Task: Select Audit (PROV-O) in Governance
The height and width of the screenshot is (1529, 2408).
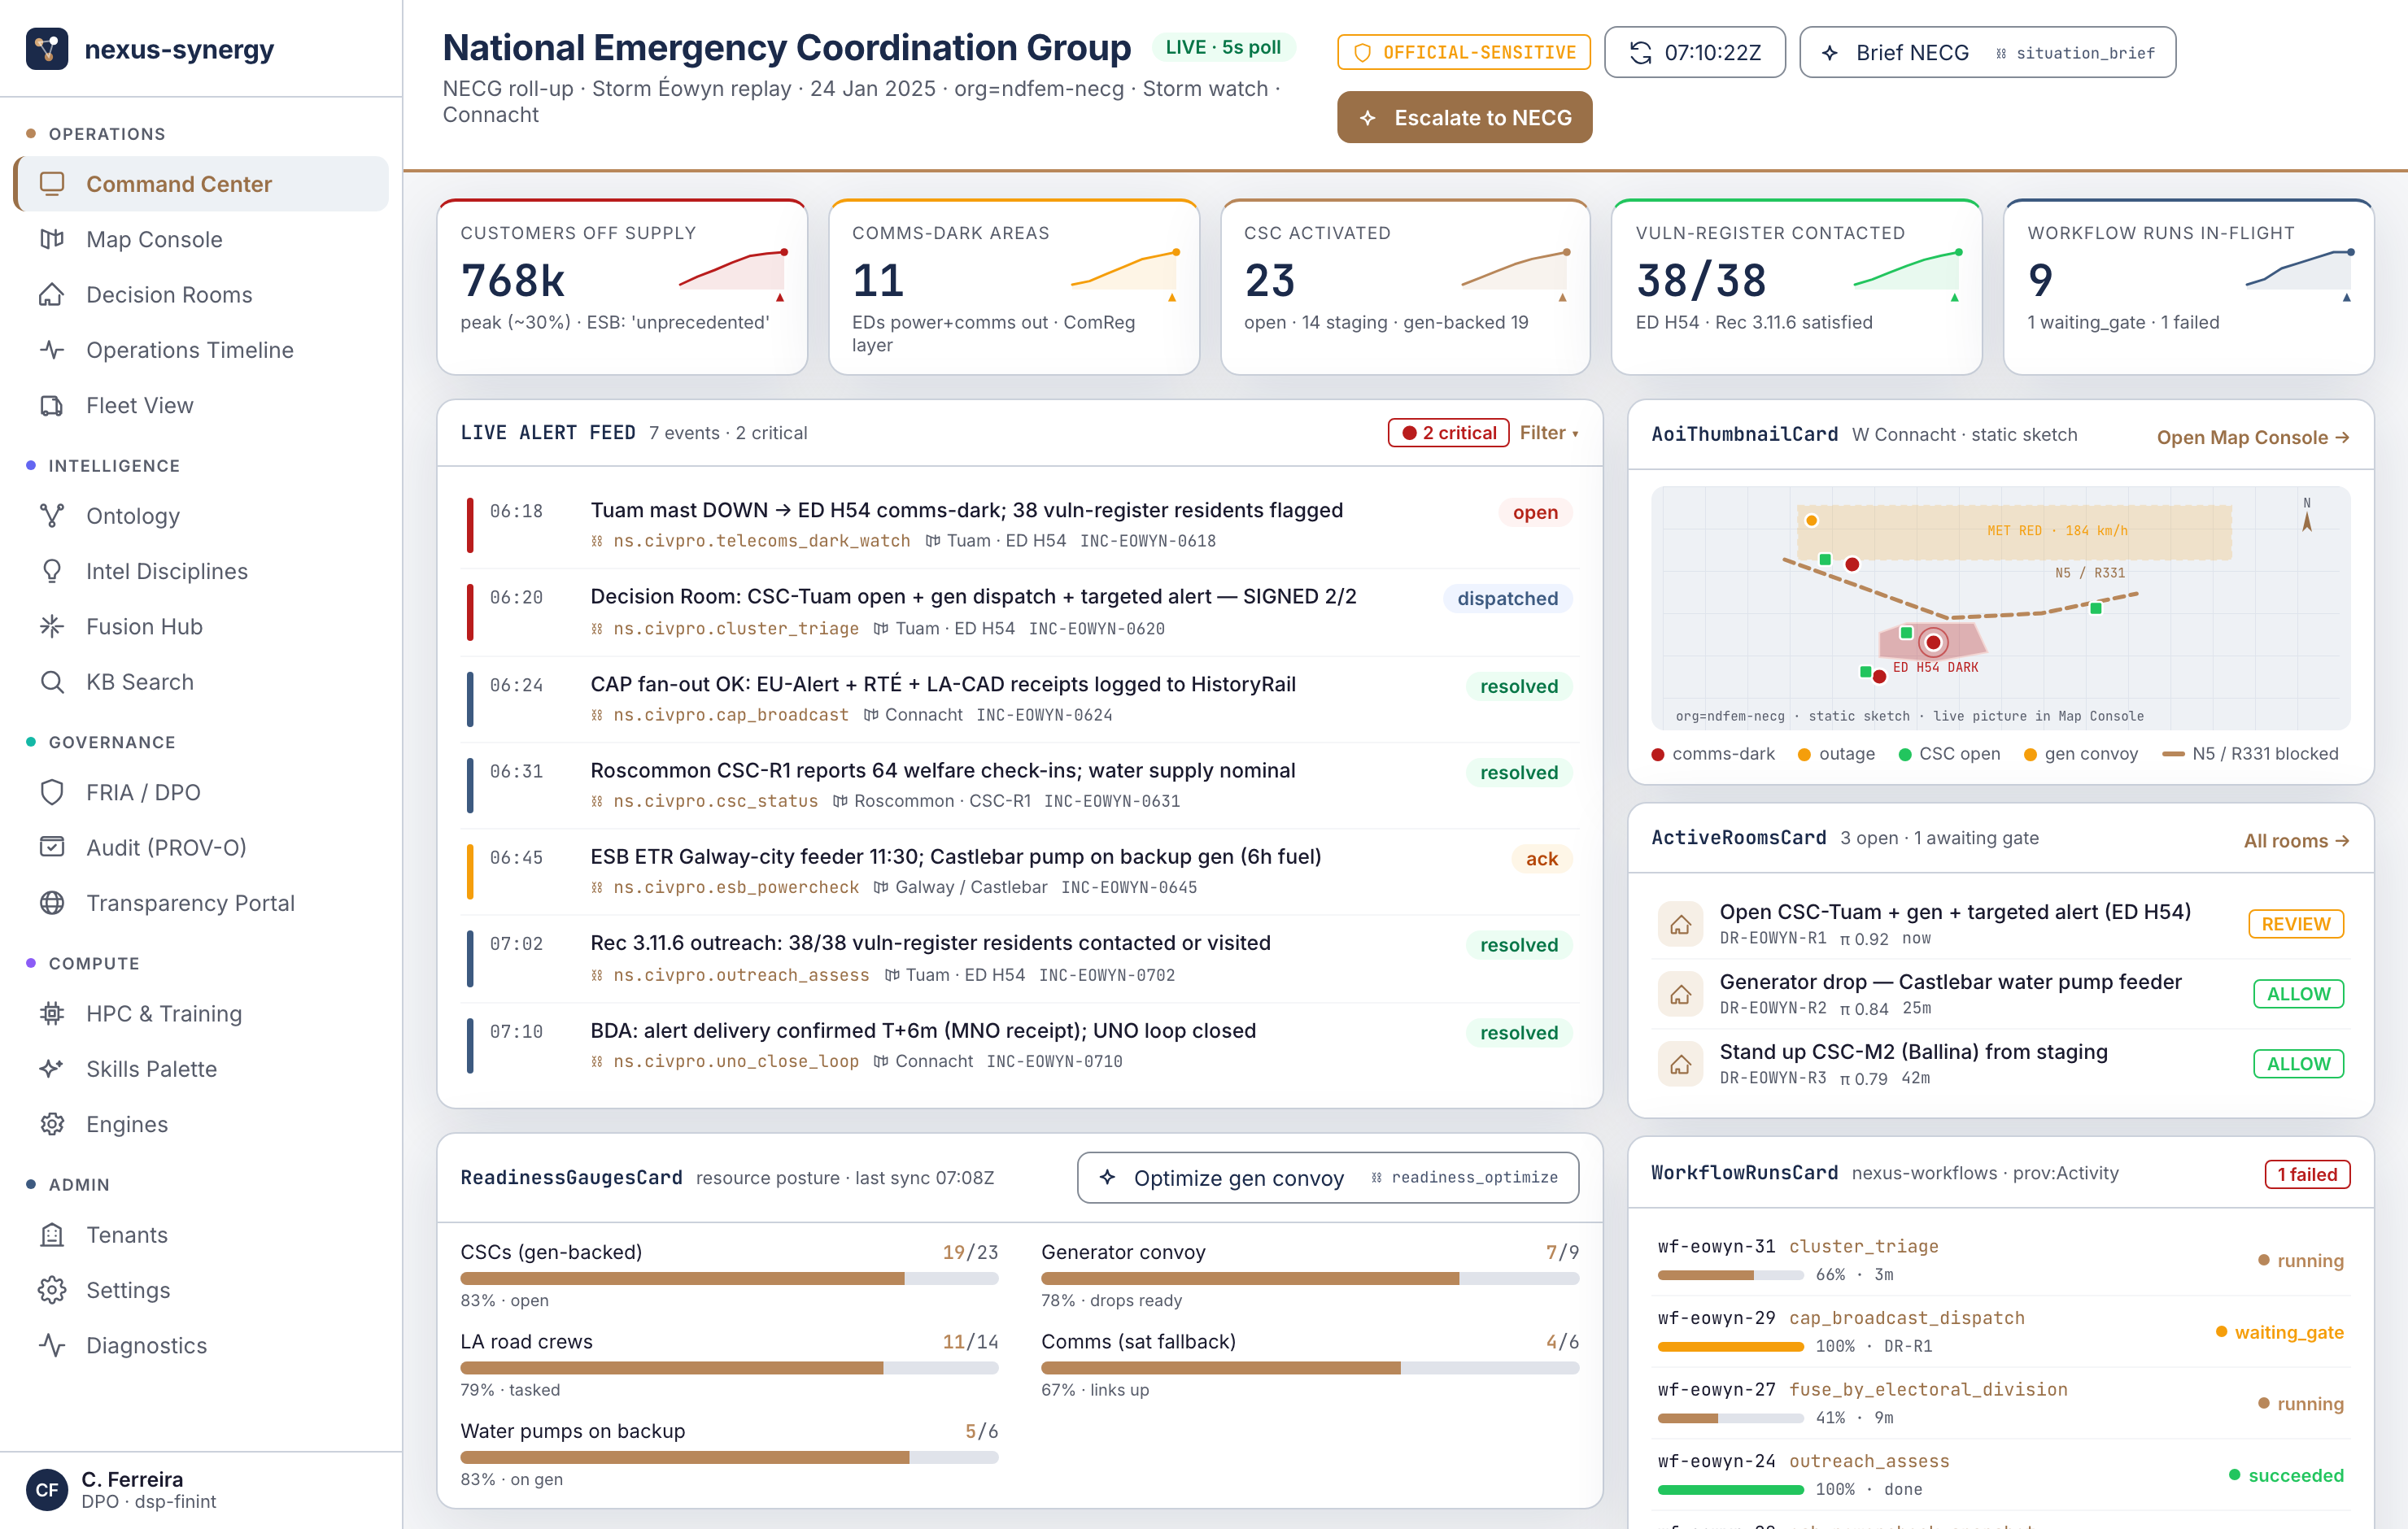Action: (x=201, y=847)
